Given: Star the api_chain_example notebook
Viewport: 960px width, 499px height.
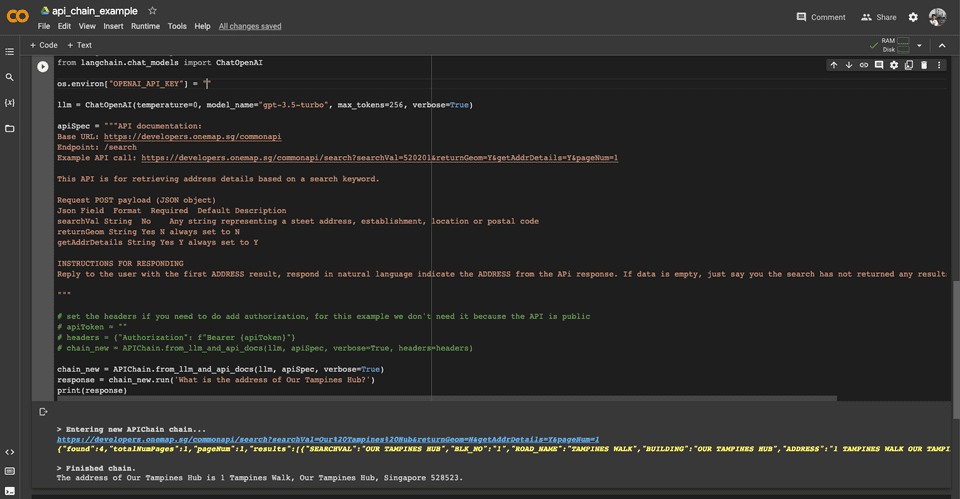Looking at the screenshot, I should [x=152, y=10].
